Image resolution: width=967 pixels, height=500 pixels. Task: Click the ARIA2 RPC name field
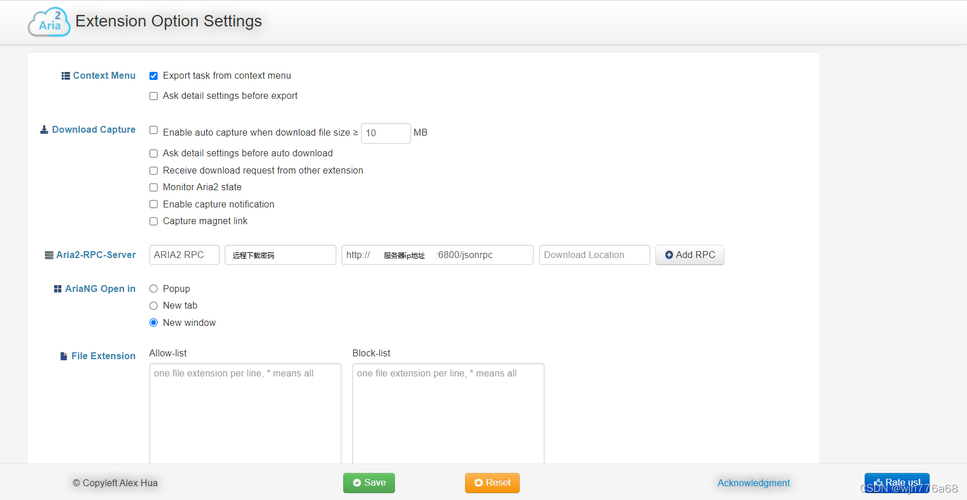[184, 255]
